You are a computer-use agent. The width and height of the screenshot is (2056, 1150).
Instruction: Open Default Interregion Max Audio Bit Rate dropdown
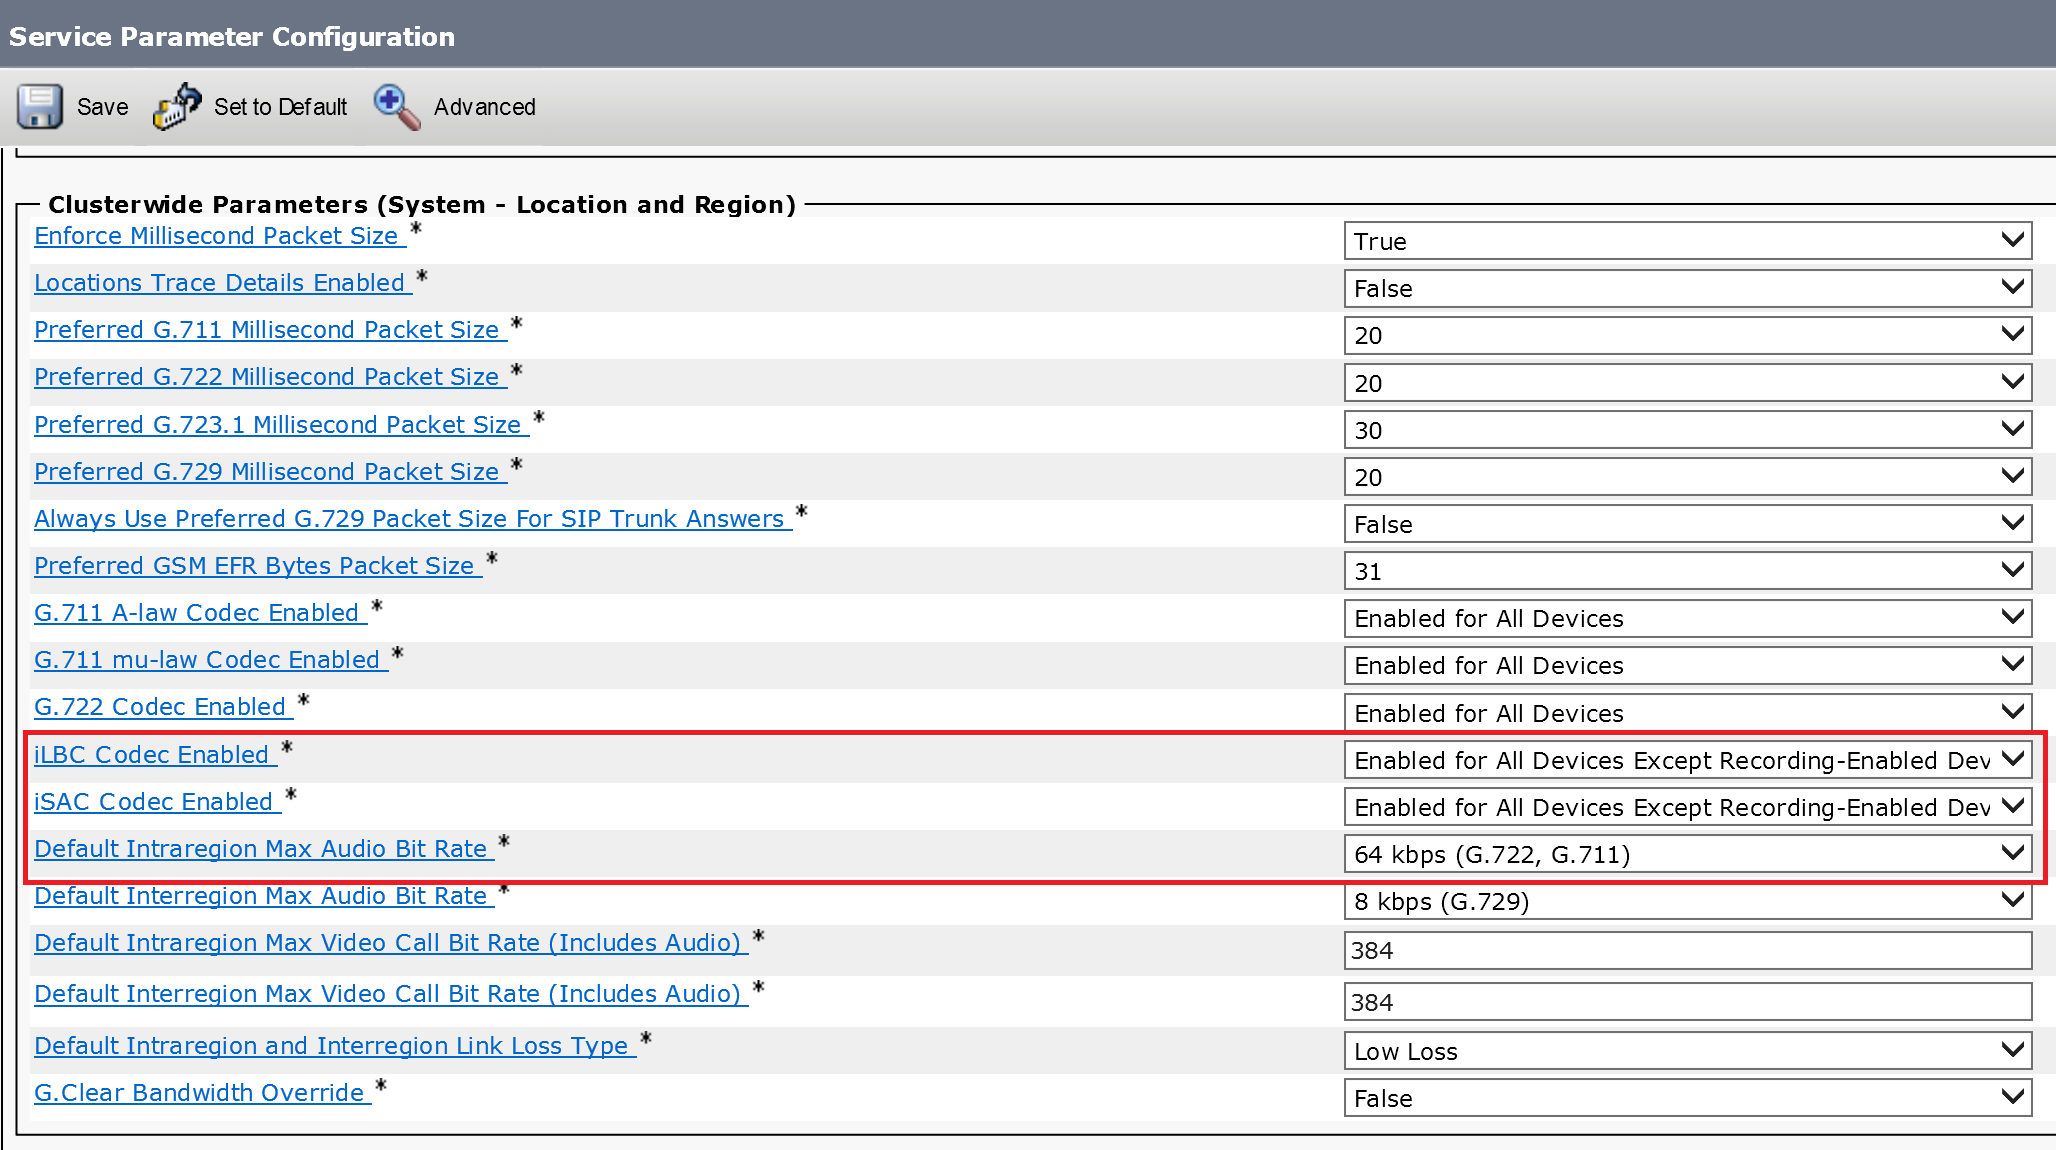coord(1687,901)
